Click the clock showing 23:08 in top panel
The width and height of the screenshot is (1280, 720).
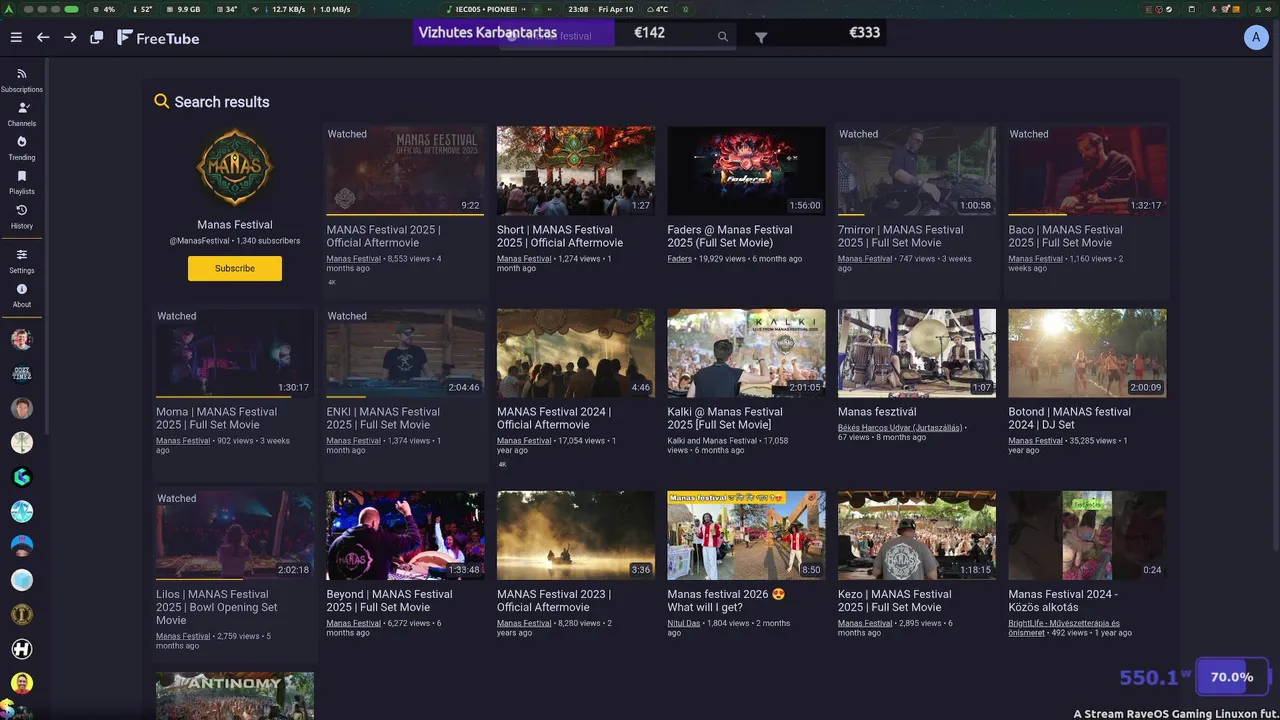point(578,9)
